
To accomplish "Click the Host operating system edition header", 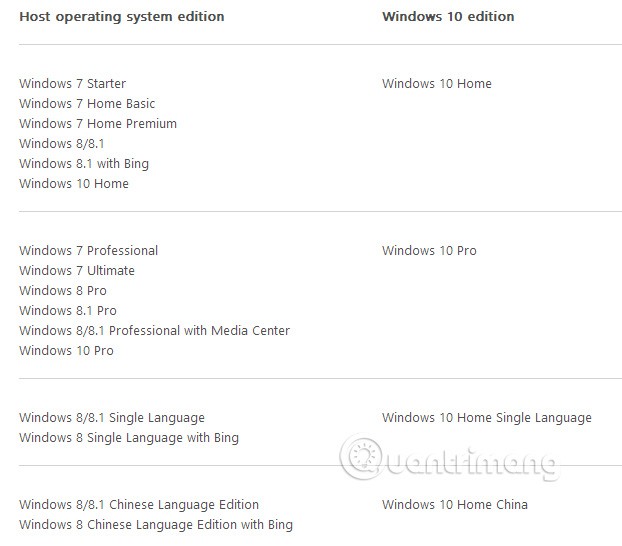I will click(121, 17).
